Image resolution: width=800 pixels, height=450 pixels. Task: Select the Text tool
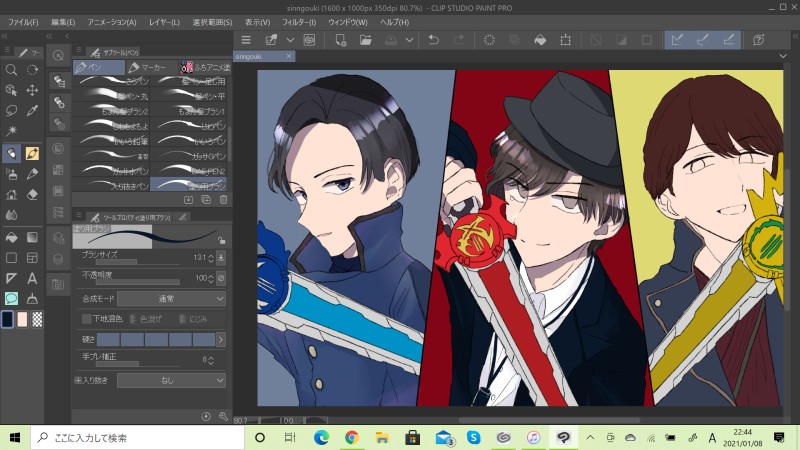pyautogui.click(x=32, y=278)
